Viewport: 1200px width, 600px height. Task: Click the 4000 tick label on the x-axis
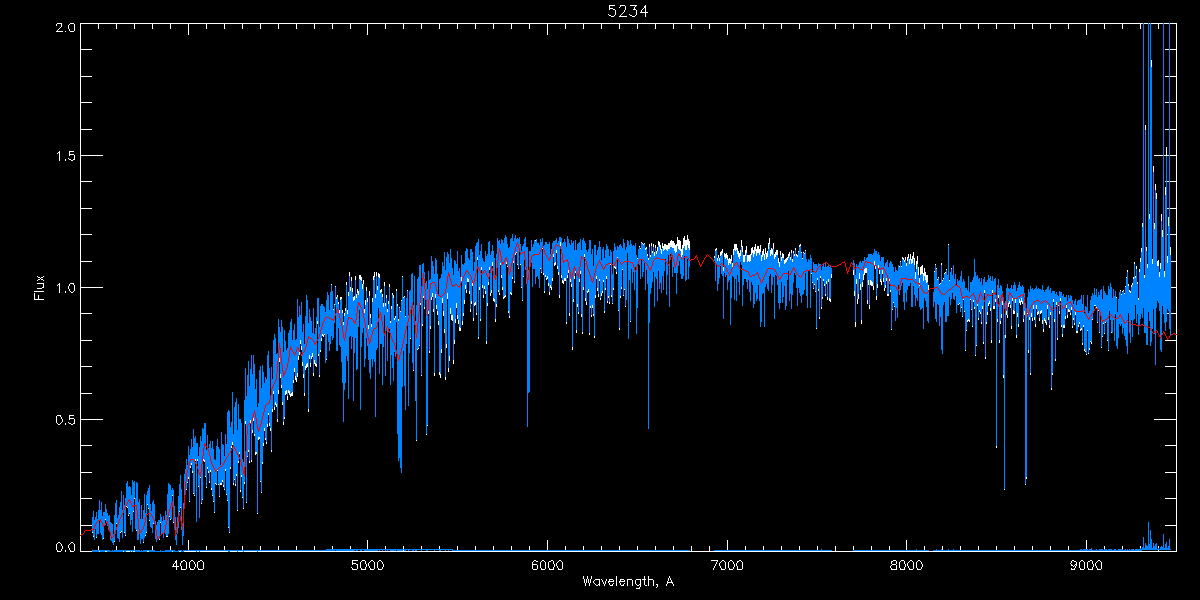(x=188, y=563)
